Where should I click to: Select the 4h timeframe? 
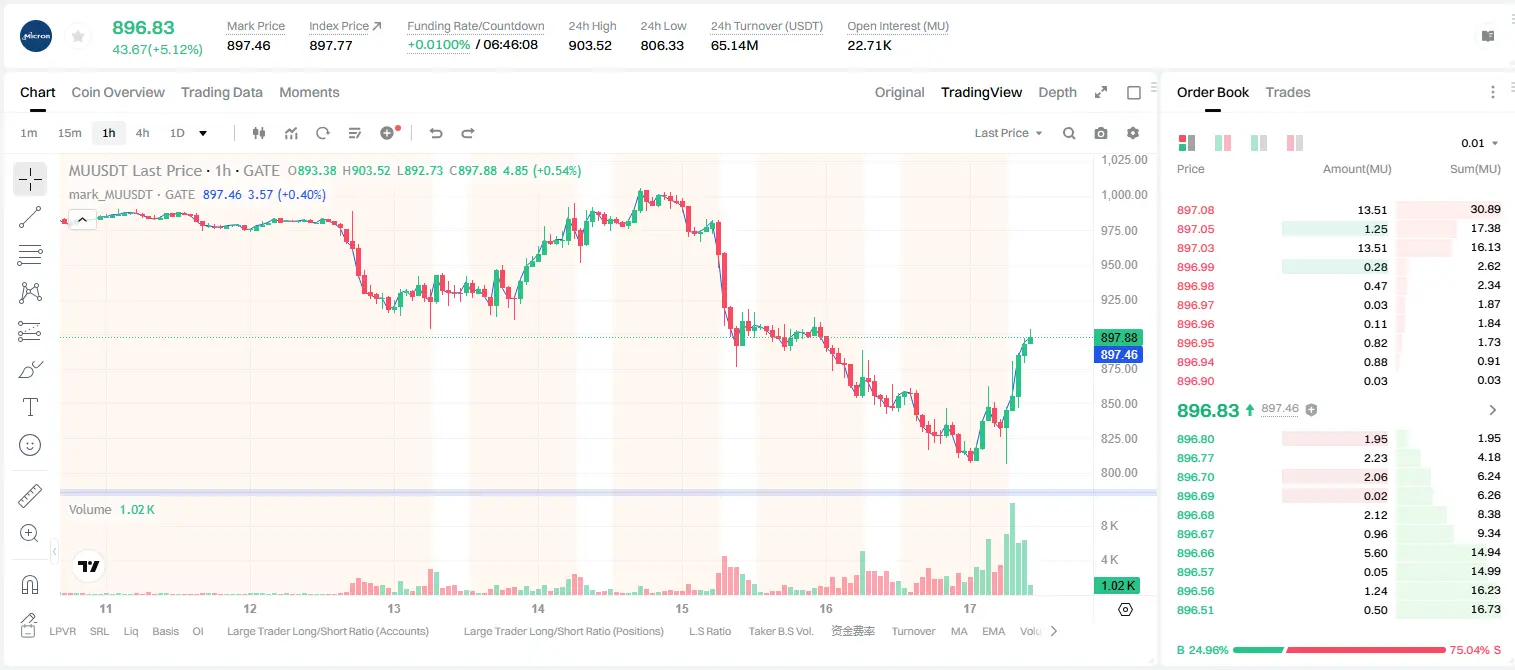point(142,133)
